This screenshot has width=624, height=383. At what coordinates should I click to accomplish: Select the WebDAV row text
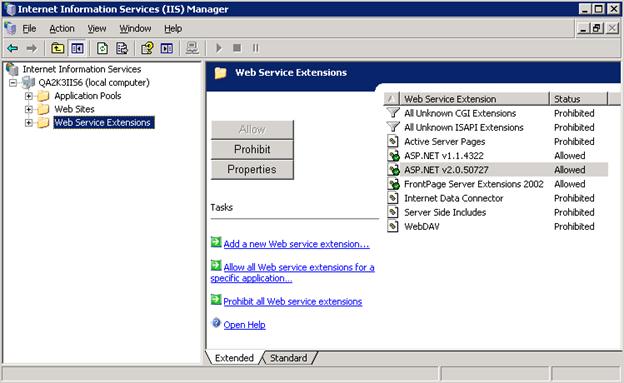tap(422, 227)
